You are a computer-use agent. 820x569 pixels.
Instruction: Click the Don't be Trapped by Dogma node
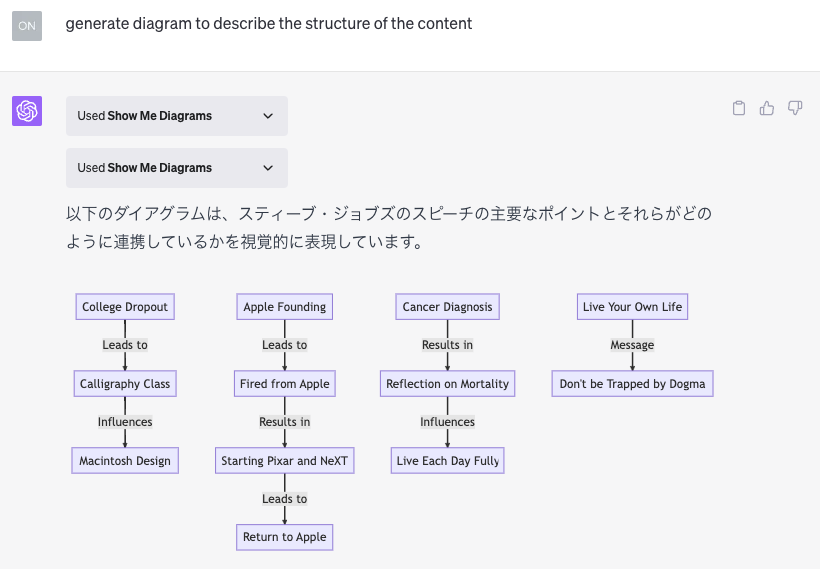632,384
